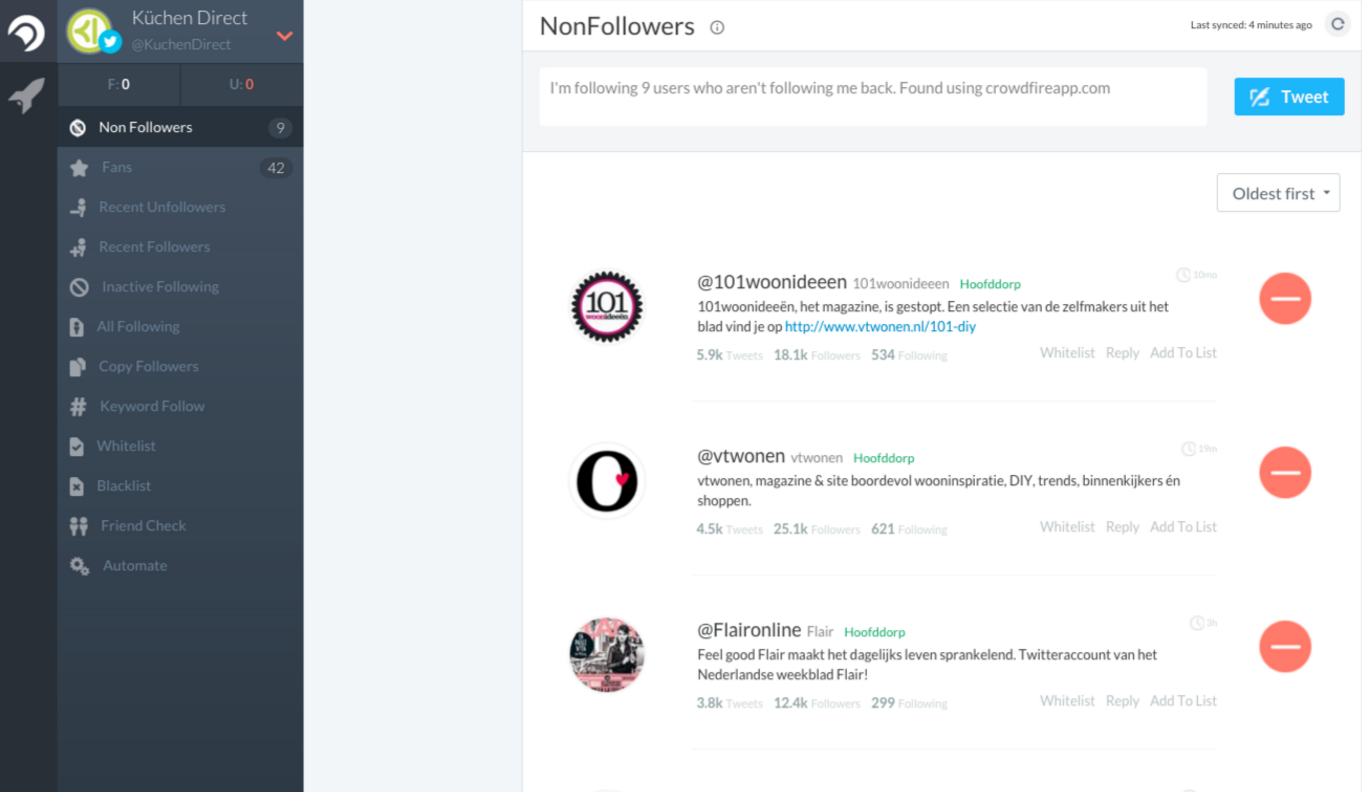Reply to @101woonideeen
The image size is (1362, 792).
point(1122,353)
